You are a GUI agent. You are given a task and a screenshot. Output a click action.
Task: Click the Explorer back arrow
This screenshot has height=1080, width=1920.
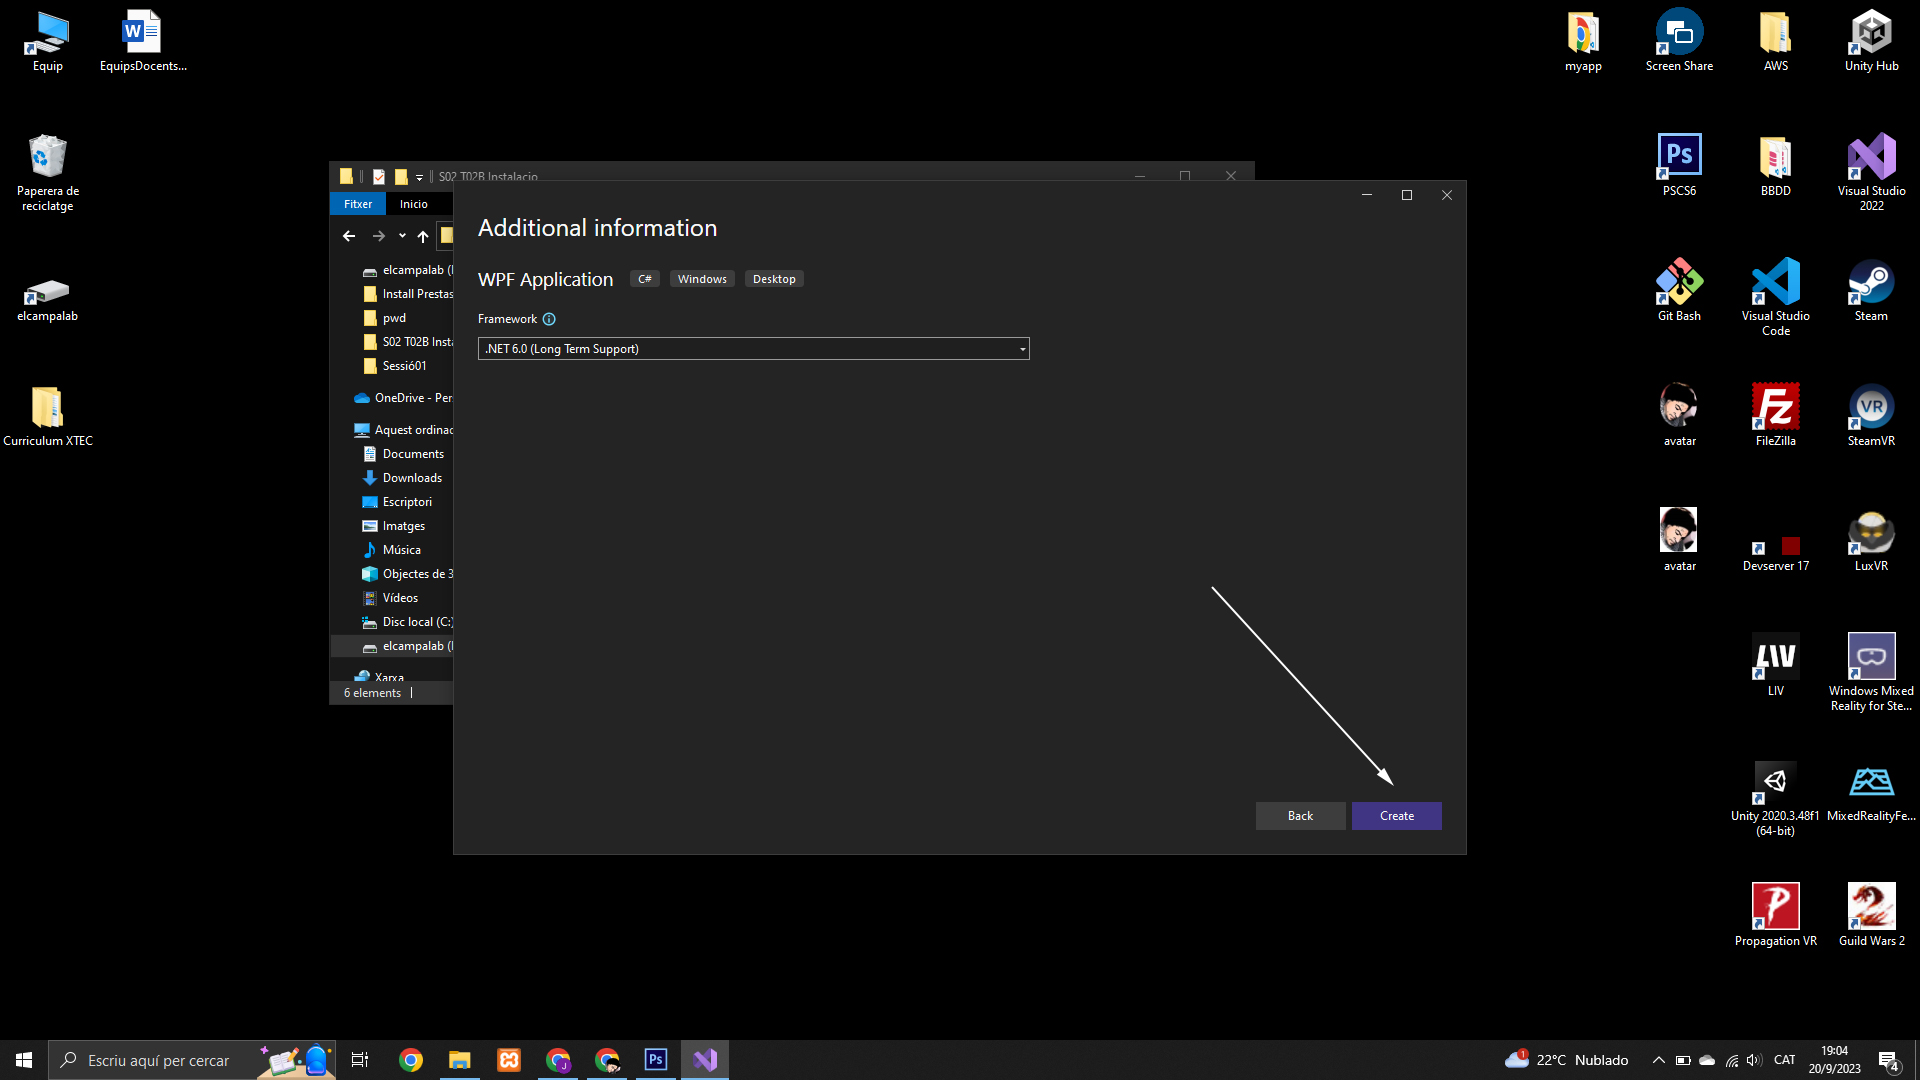click(349, 237)
